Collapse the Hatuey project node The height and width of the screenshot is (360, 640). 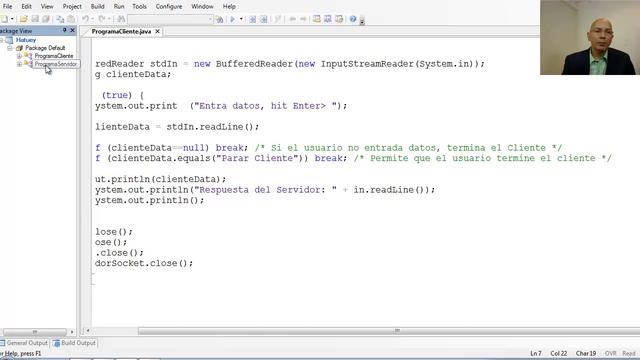pyautogui.click(x=2, y=40)
